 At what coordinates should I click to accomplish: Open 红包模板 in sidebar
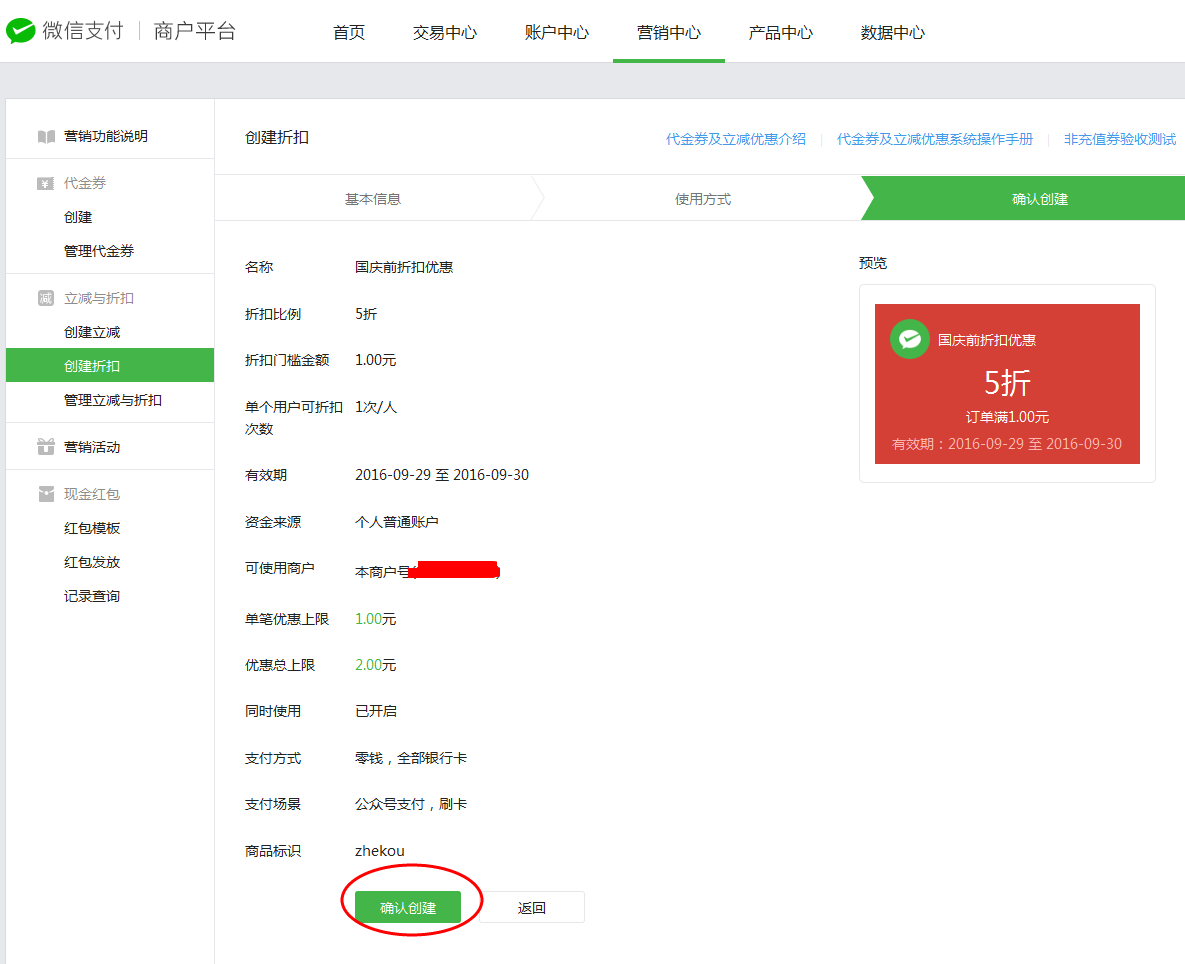[x=92, y=528]
